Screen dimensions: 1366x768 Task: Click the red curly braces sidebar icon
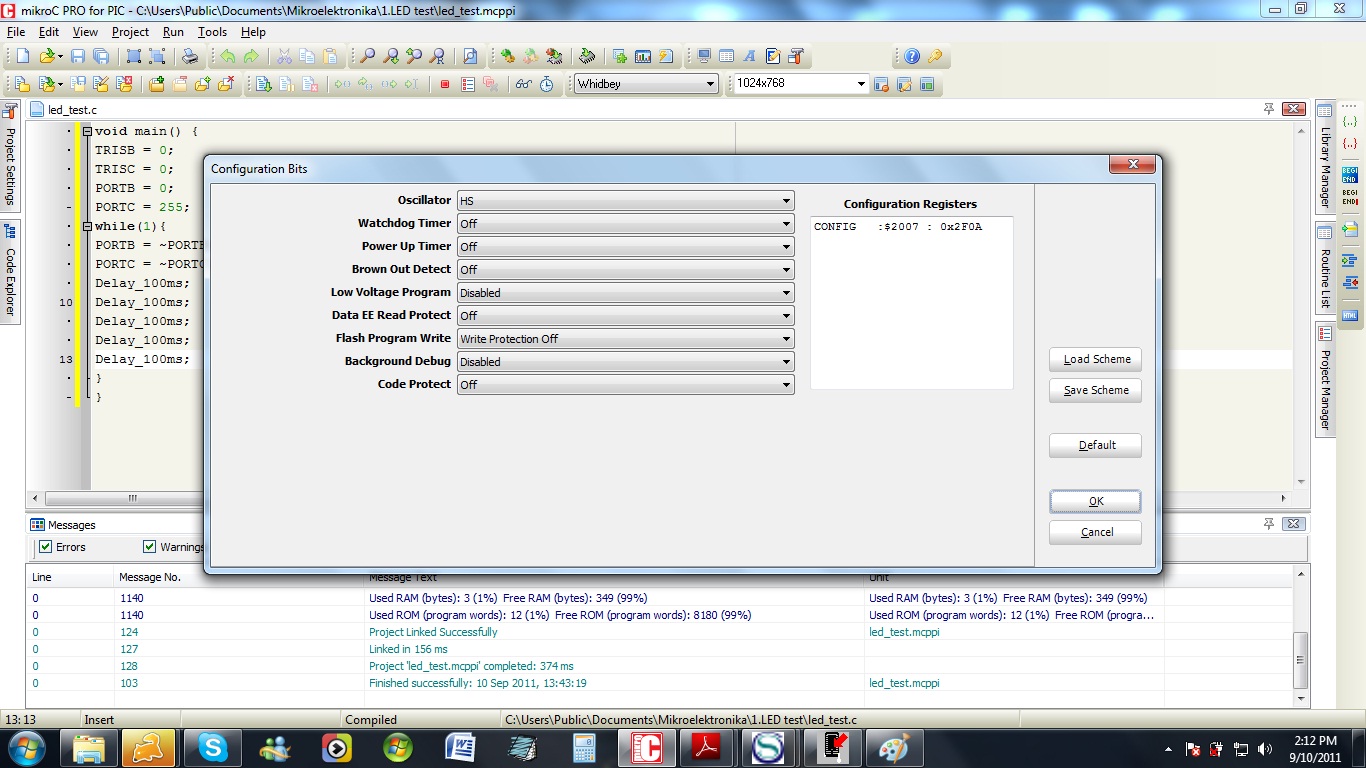pos(1350,144)
